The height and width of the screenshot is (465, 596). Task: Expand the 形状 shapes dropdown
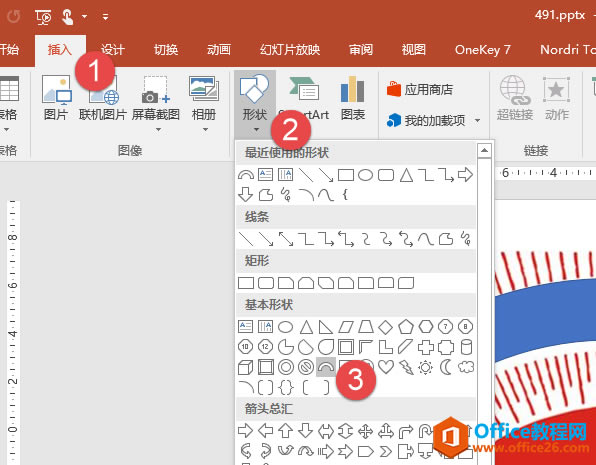pos(255,104)
